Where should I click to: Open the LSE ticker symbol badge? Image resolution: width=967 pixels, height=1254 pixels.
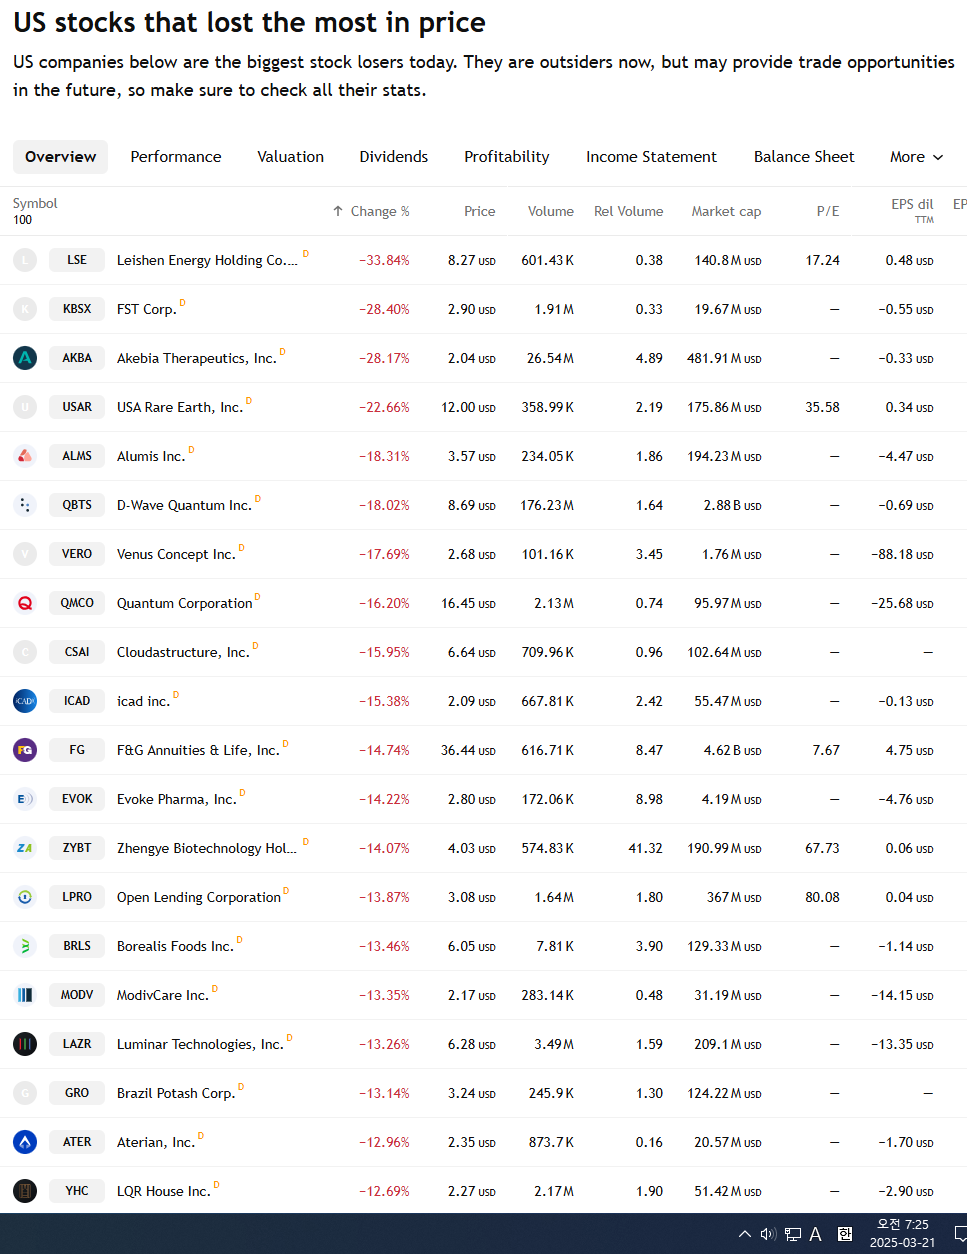pos(77,260)
